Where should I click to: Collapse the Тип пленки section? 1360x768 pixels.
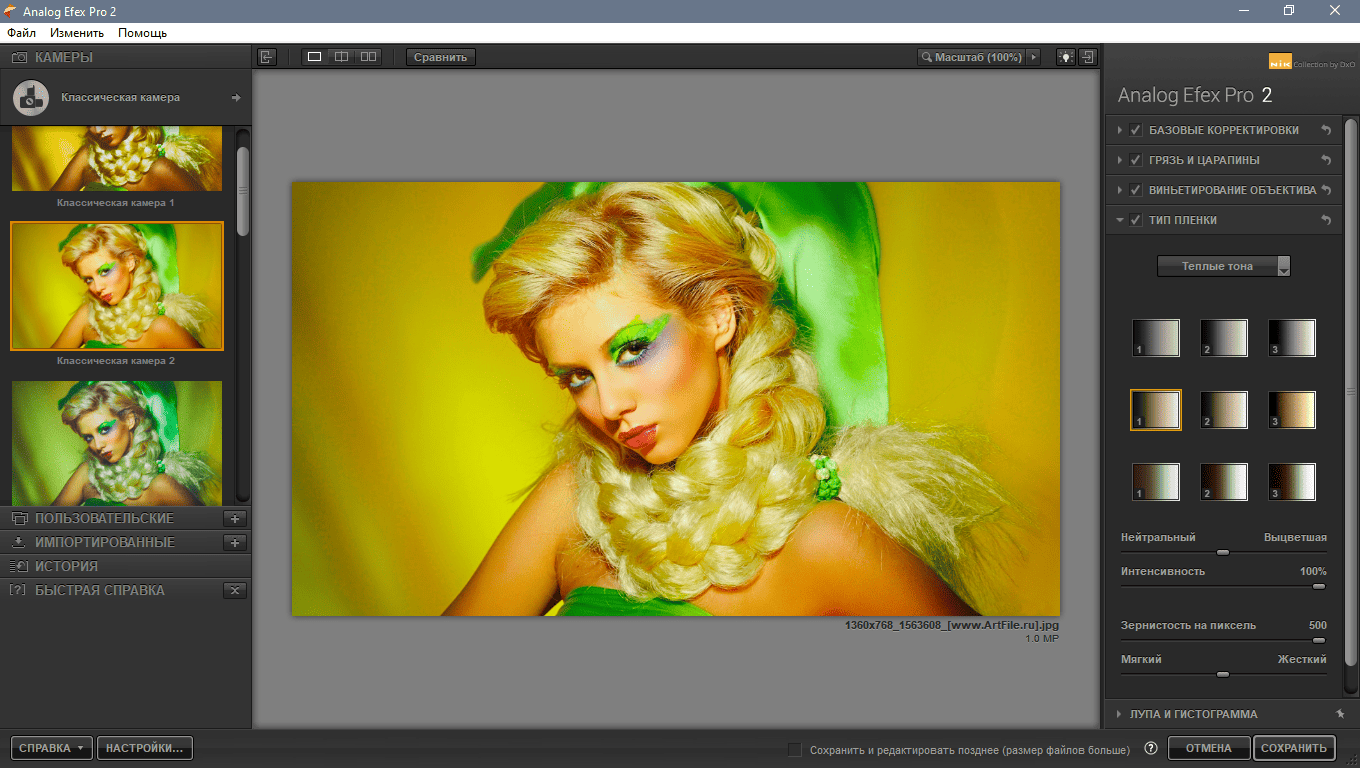tap(1118, 220)
